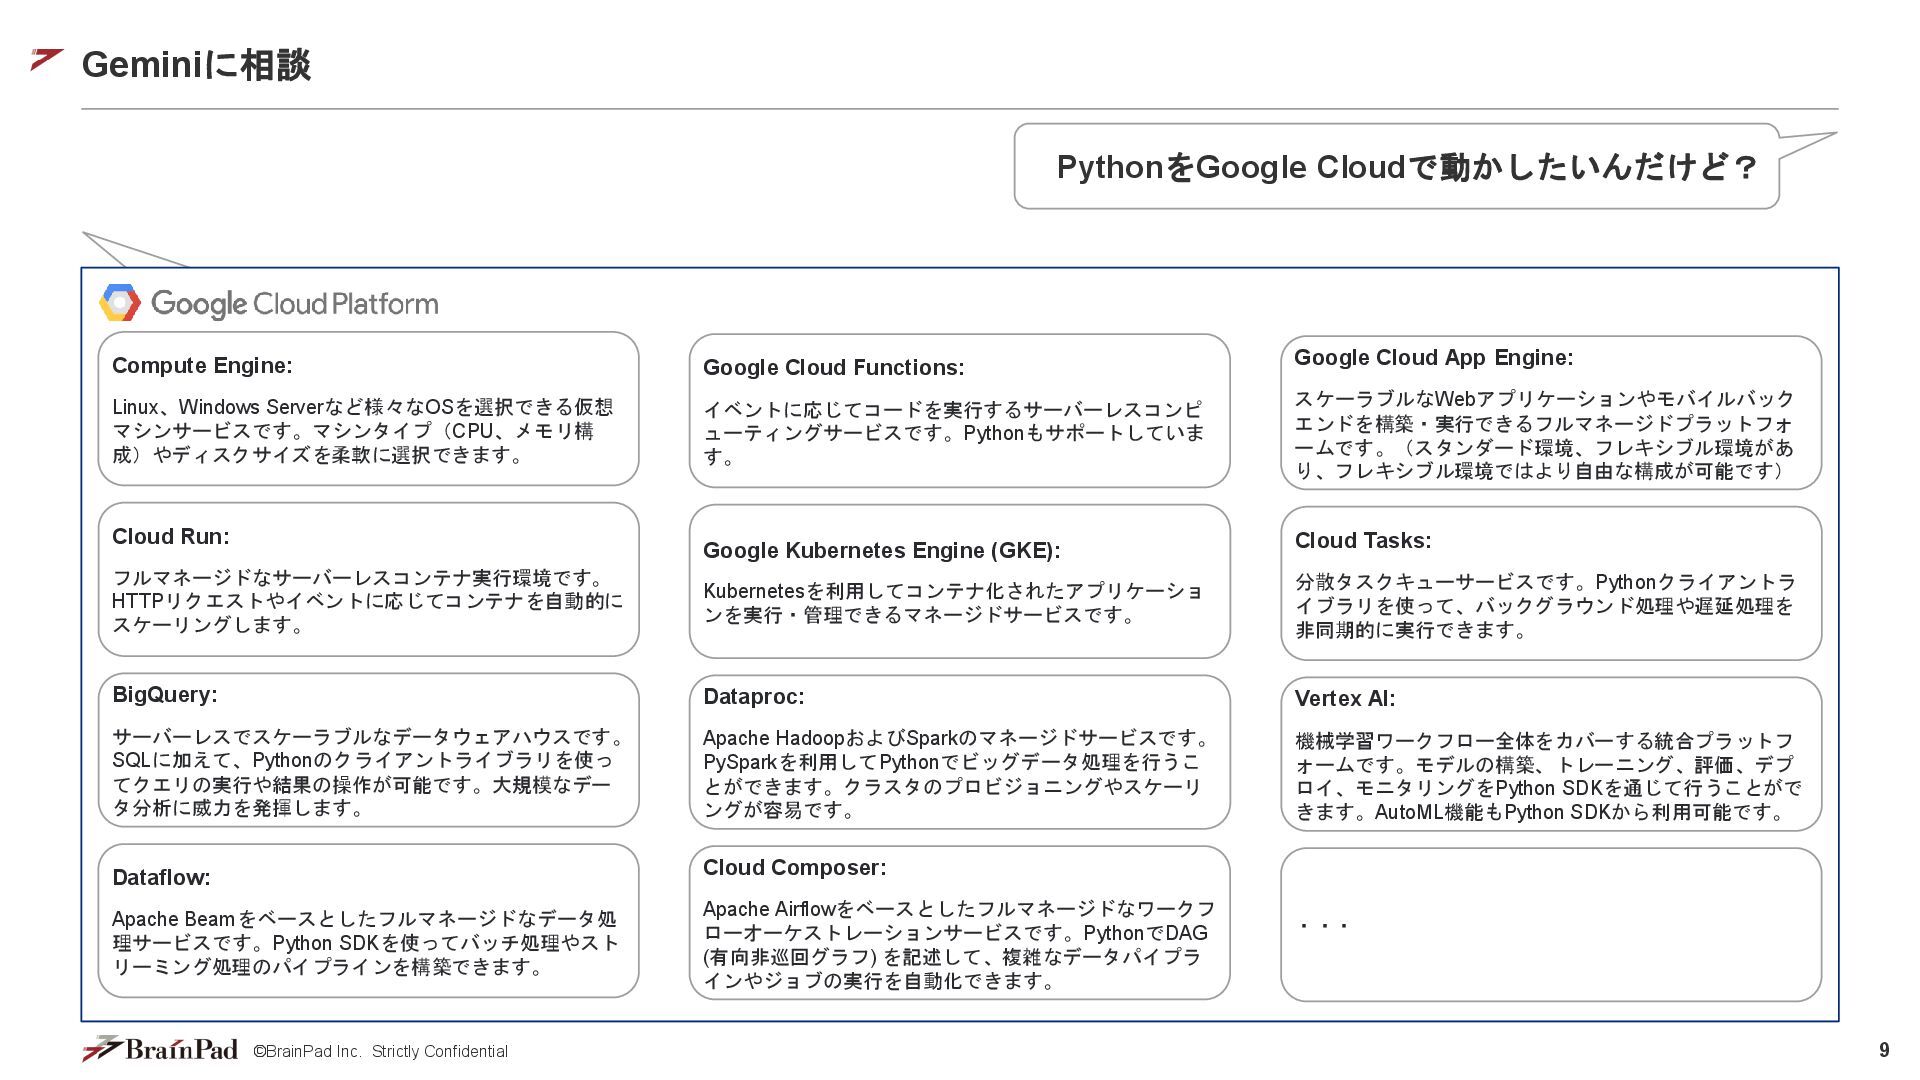Screen dimensions: 1920x1080
Task: Click the Dataproc Hadoop and Spark description
Action: [x=957, y=774]
